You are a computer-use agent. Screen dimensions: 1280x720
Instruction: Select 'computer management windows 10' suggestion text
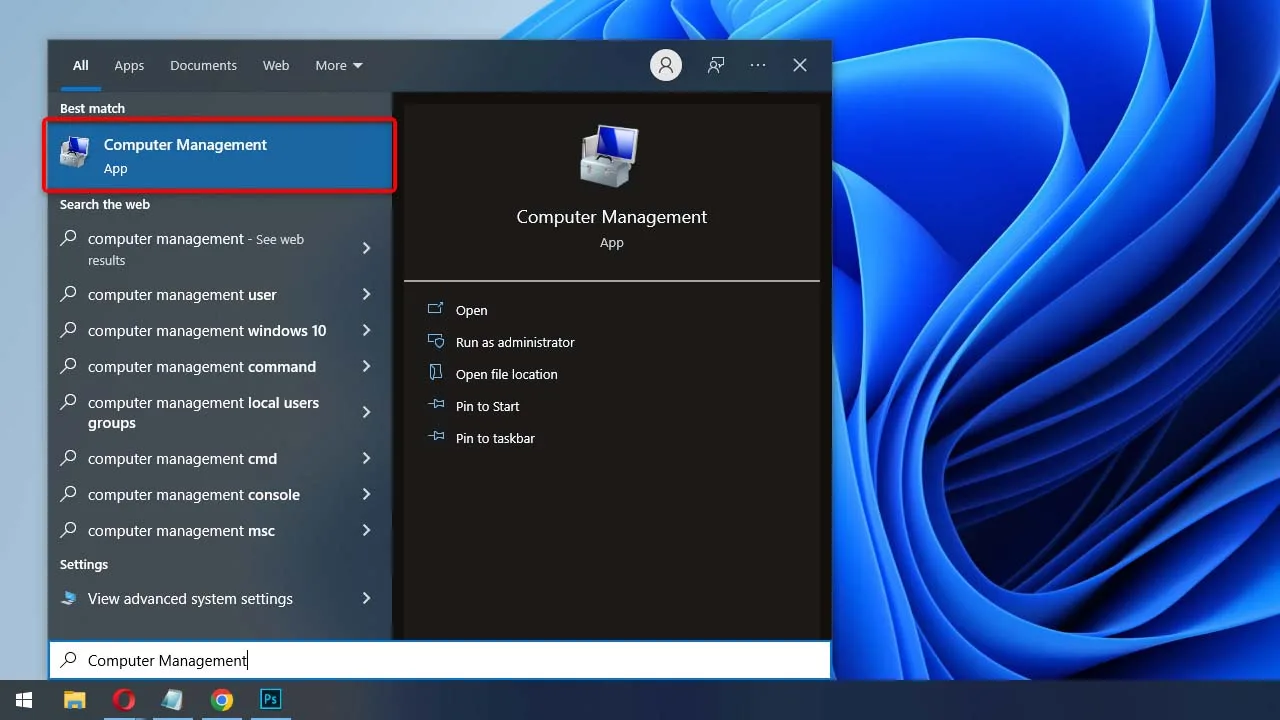(x=207, y=330)
